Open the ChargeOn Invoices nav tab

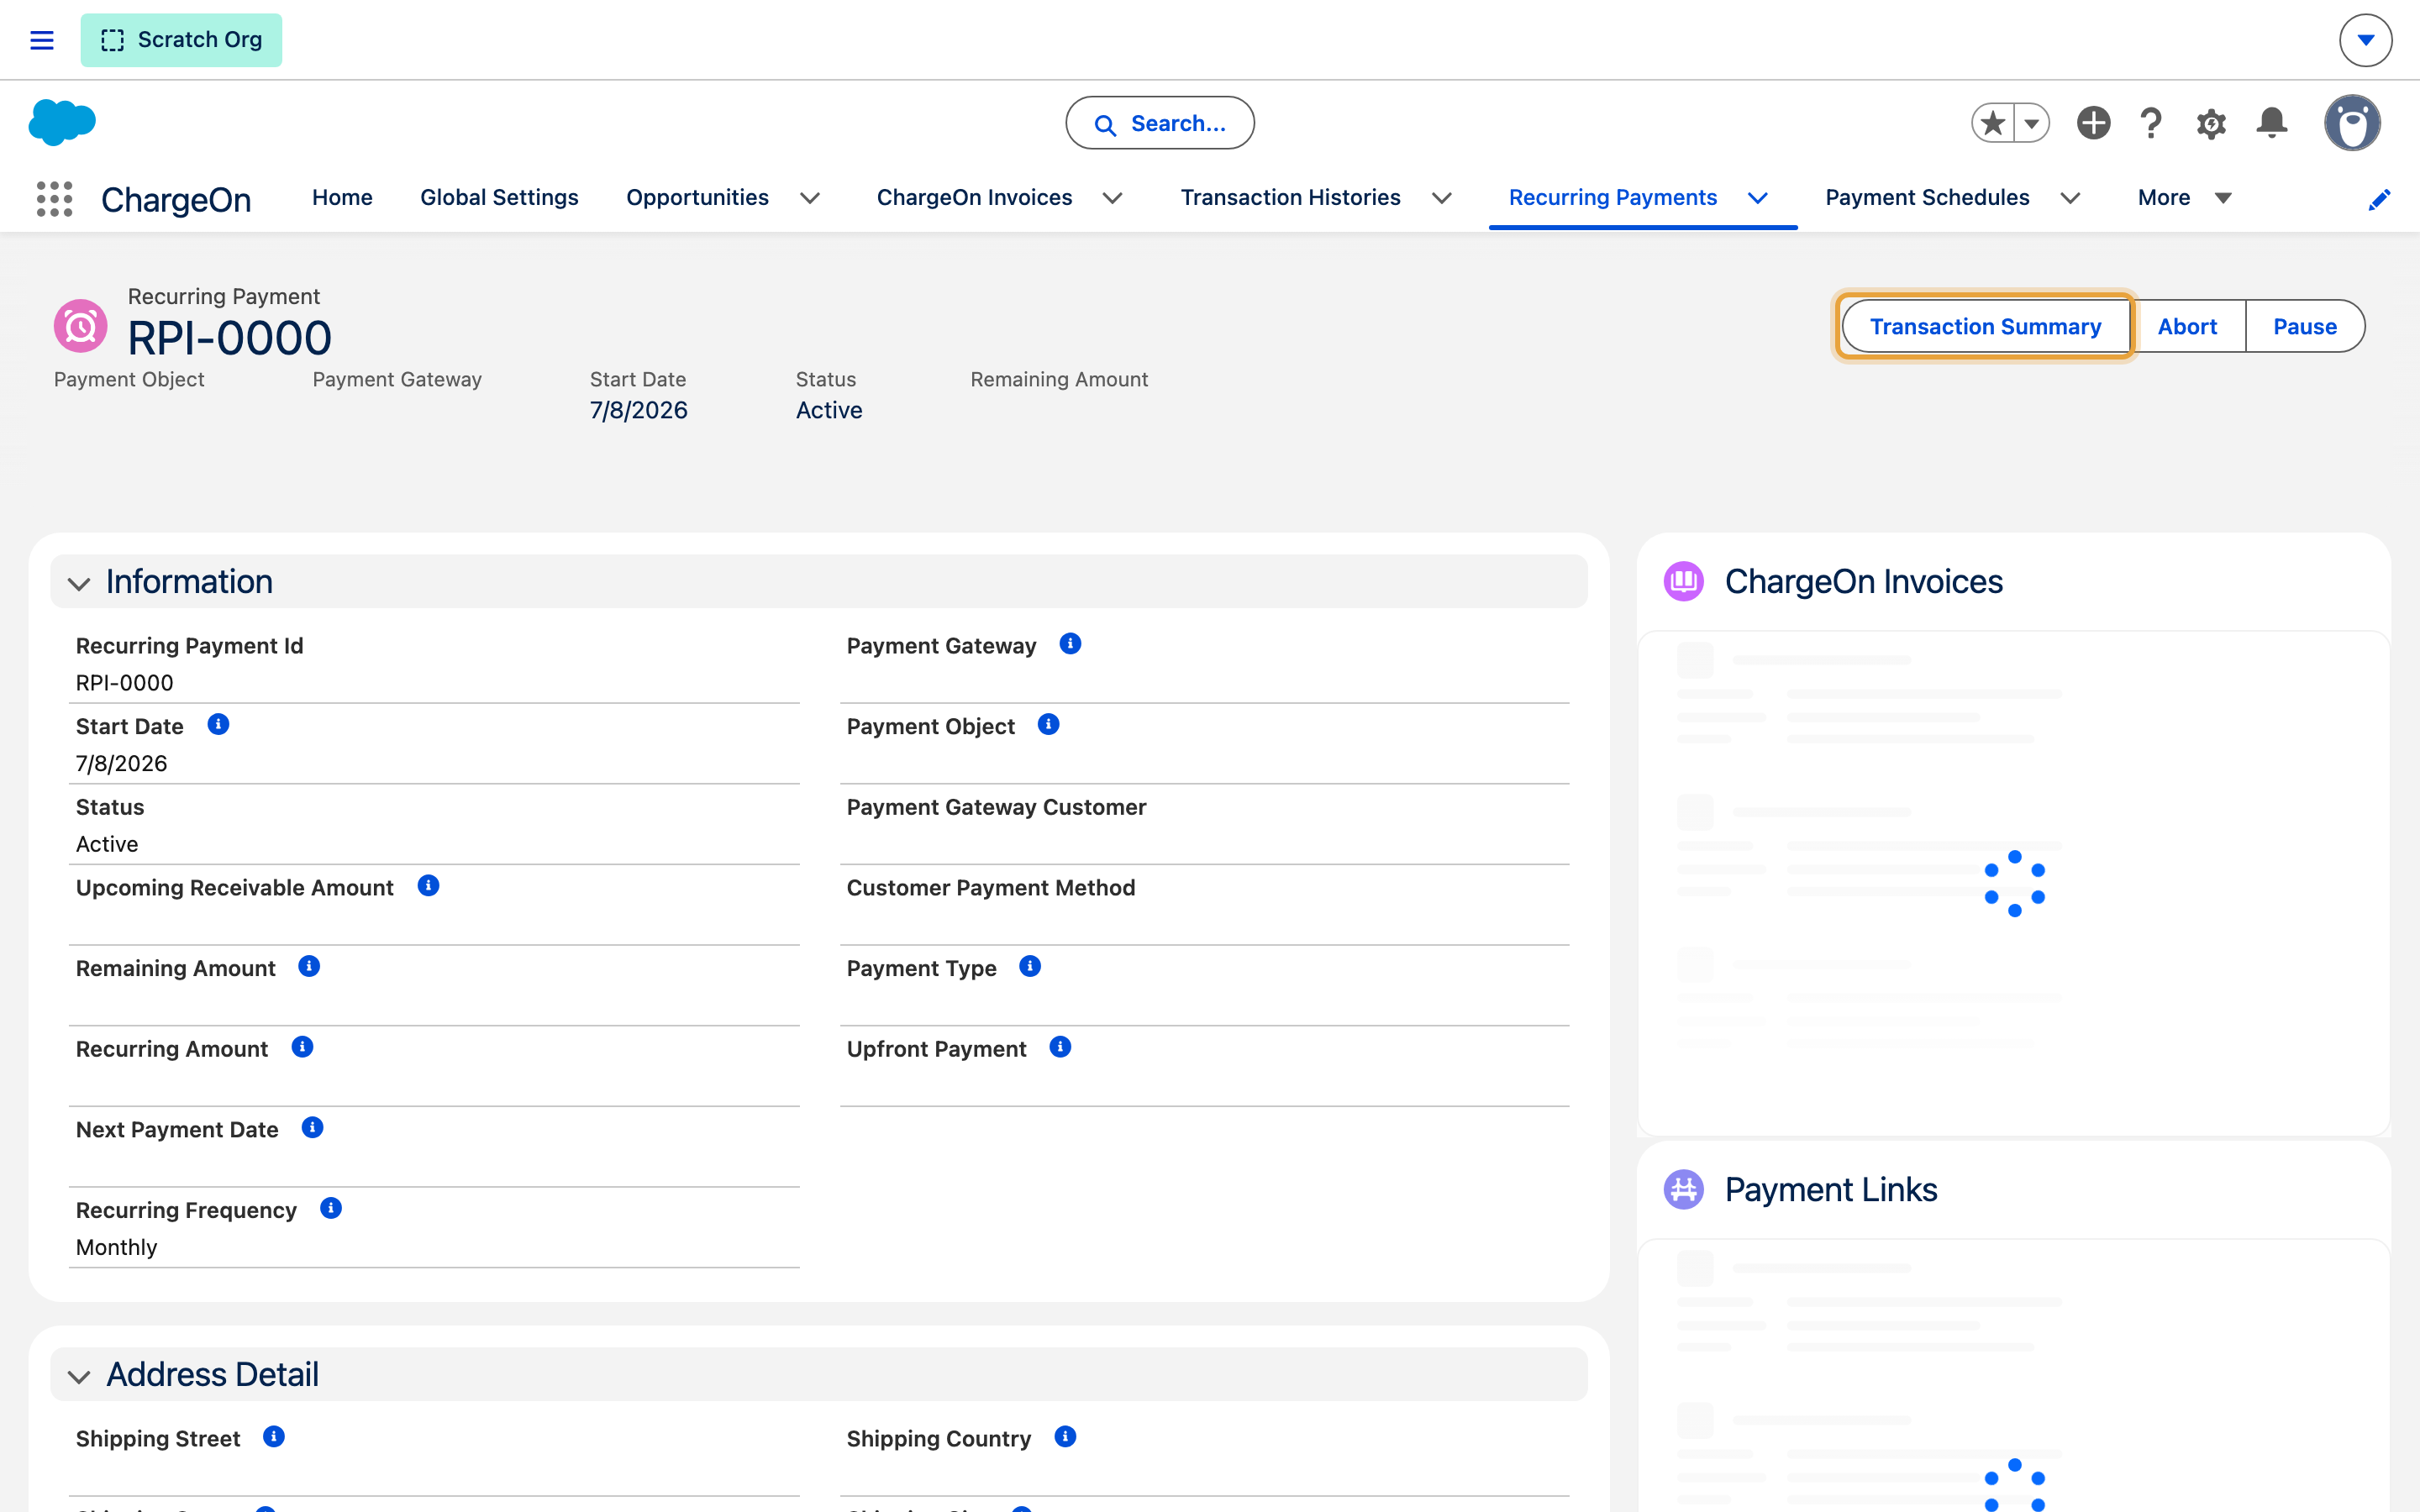[x=974, y=198]
